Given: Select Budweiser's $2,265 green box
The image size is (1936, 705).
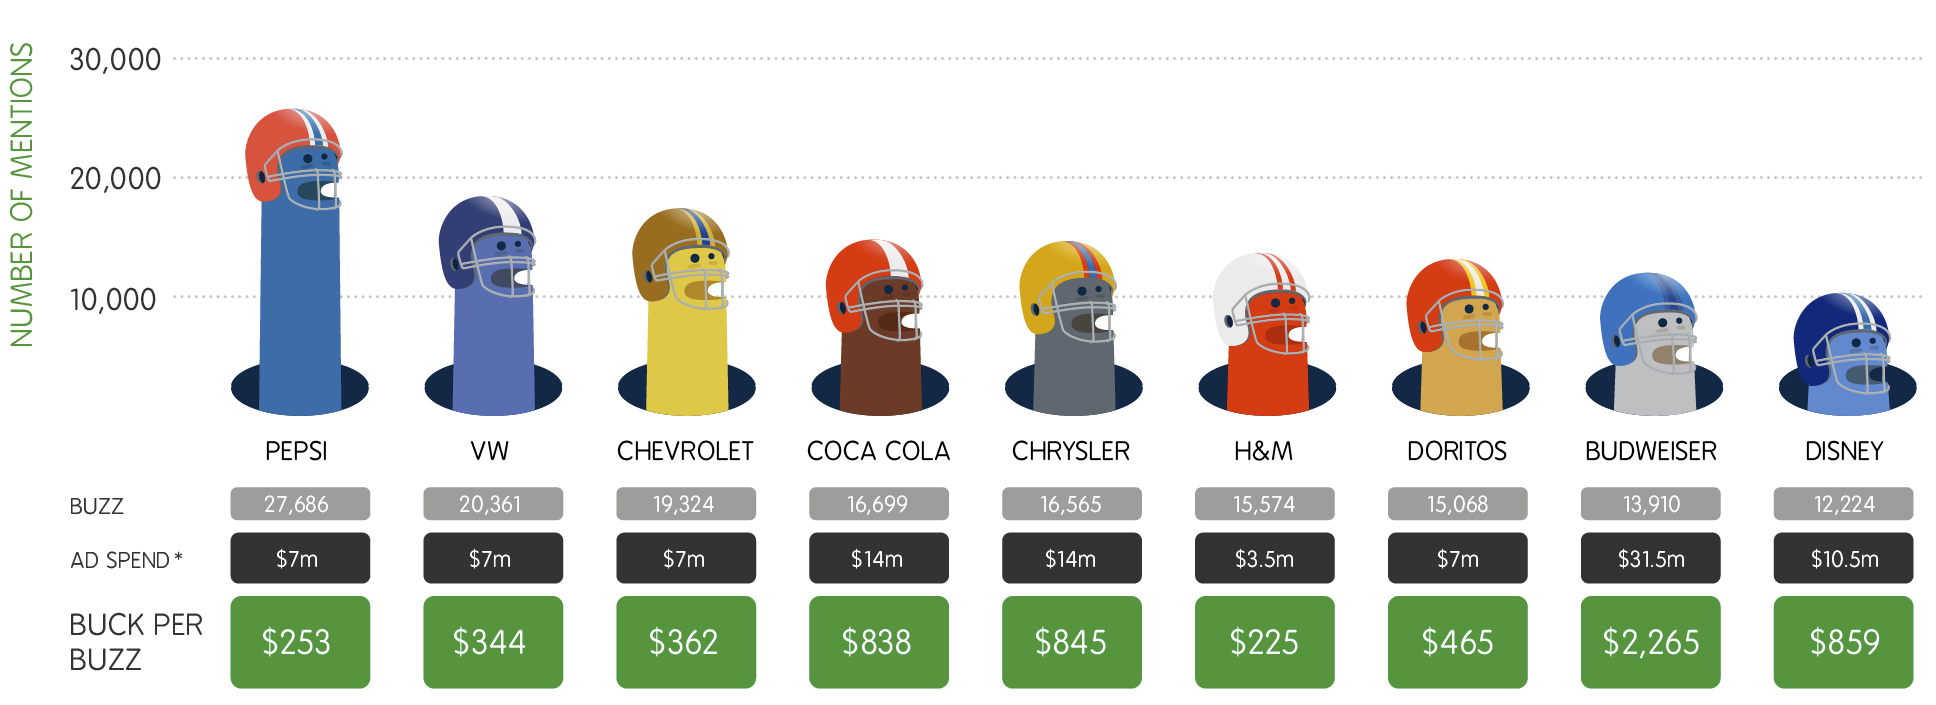Looking at the screenshot, I should click(x=1651, y=642).
